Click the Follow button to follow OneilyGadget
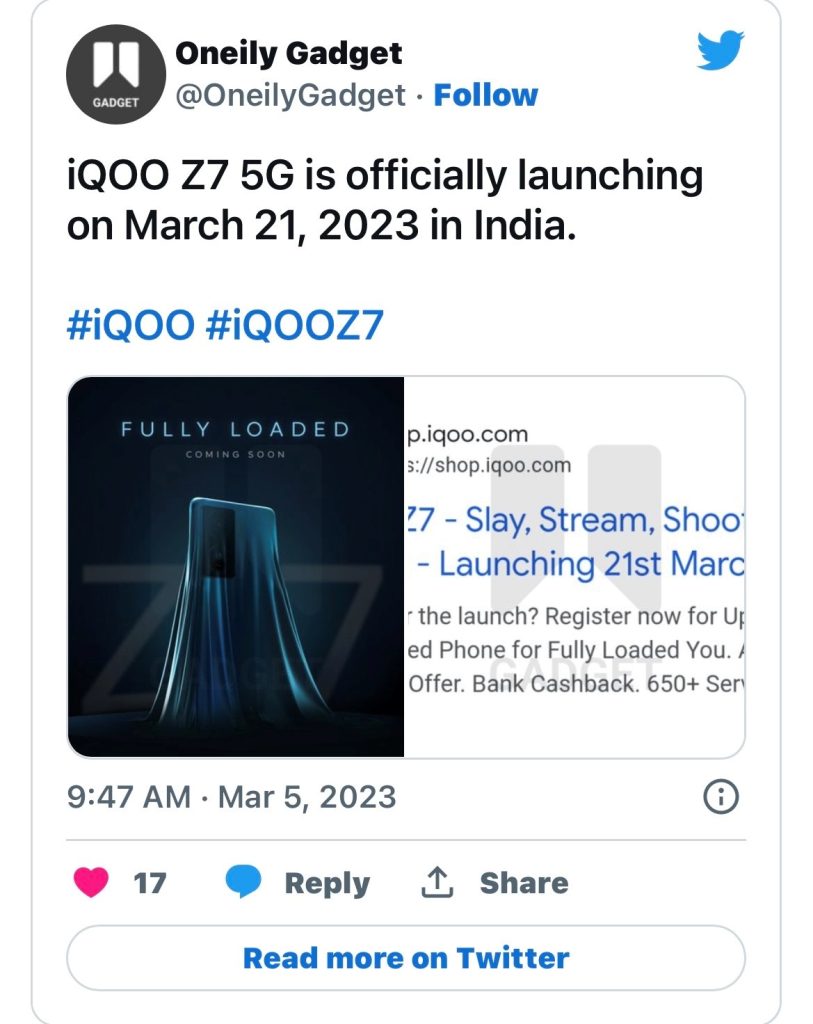Image resolution: width=813 pixels, height=1024 pixels. 487,96
